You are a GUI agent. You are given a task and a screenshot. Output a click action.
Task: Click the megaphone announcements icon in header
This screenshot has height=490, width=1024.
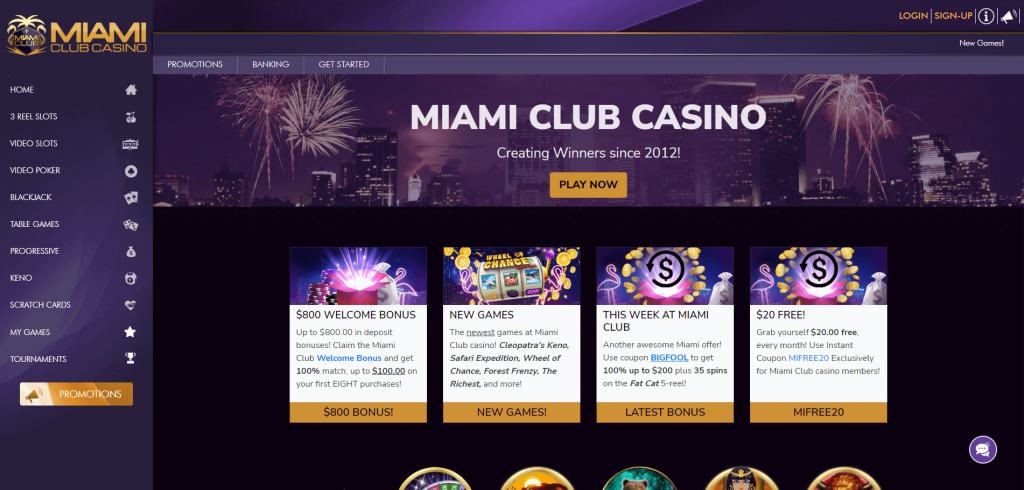(x=1009, y=16)
